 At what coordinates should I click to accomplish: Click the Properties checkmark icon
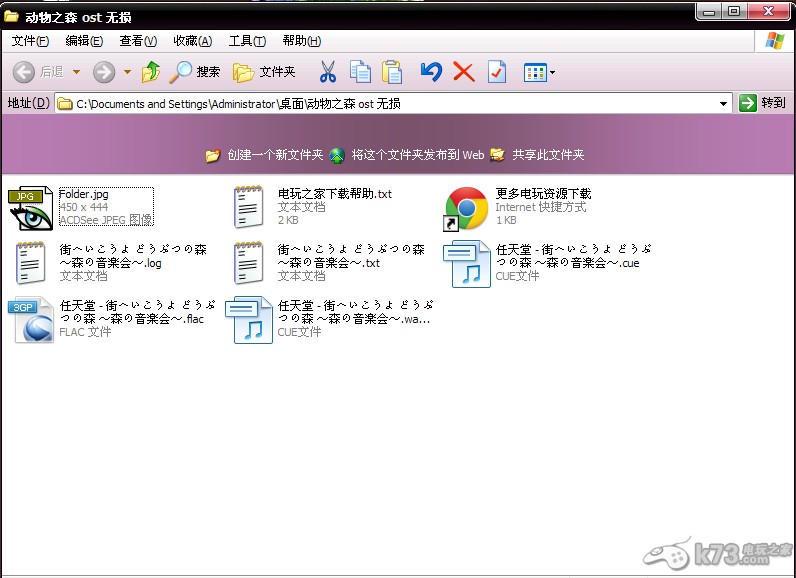point(497,72)
